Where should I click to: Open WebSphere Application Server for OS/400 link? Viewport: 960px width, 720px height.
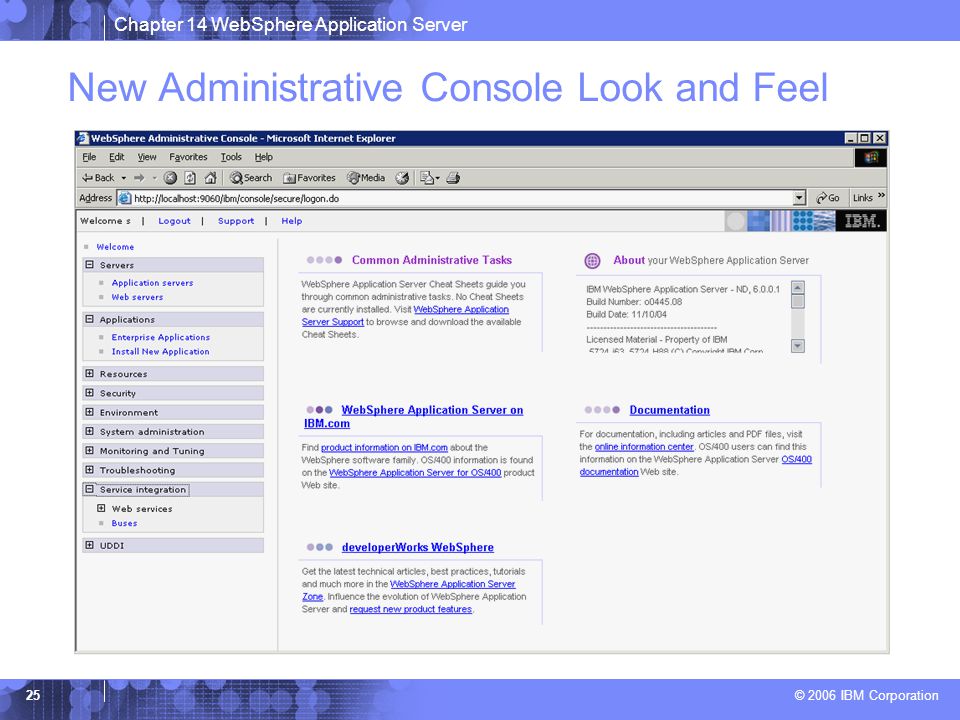point(415,473)
